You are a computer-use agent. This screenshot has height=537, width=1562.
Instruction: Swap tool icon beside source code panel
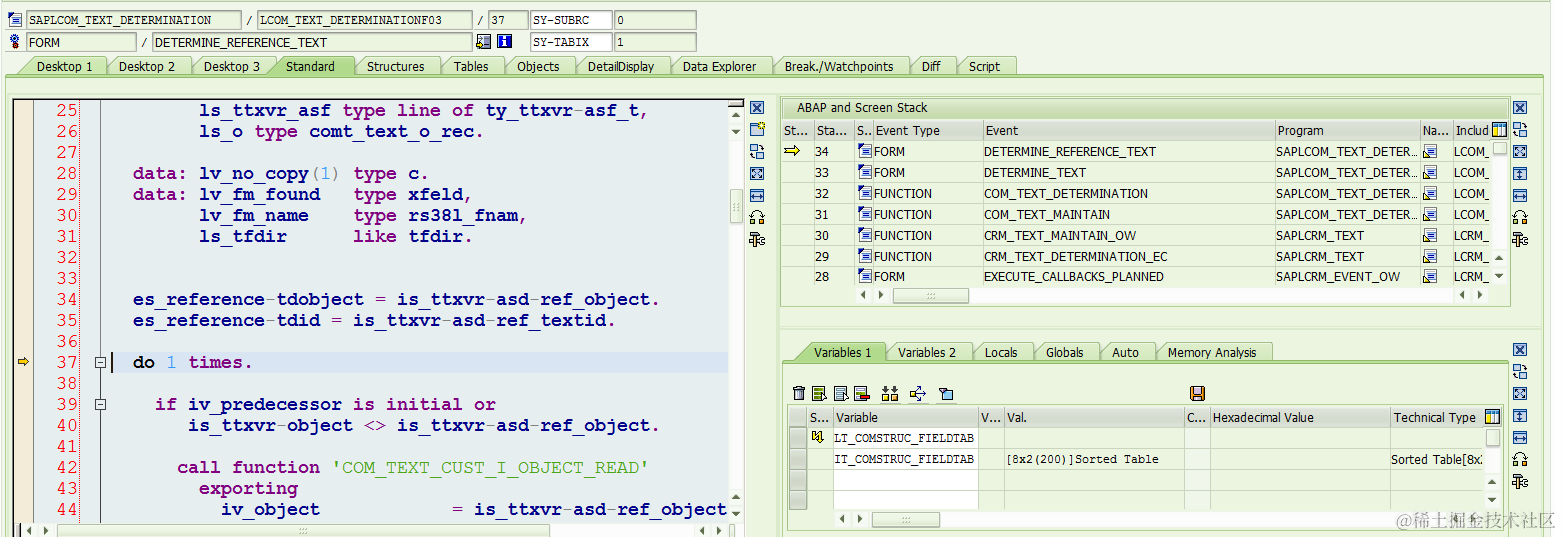[757, 152]
